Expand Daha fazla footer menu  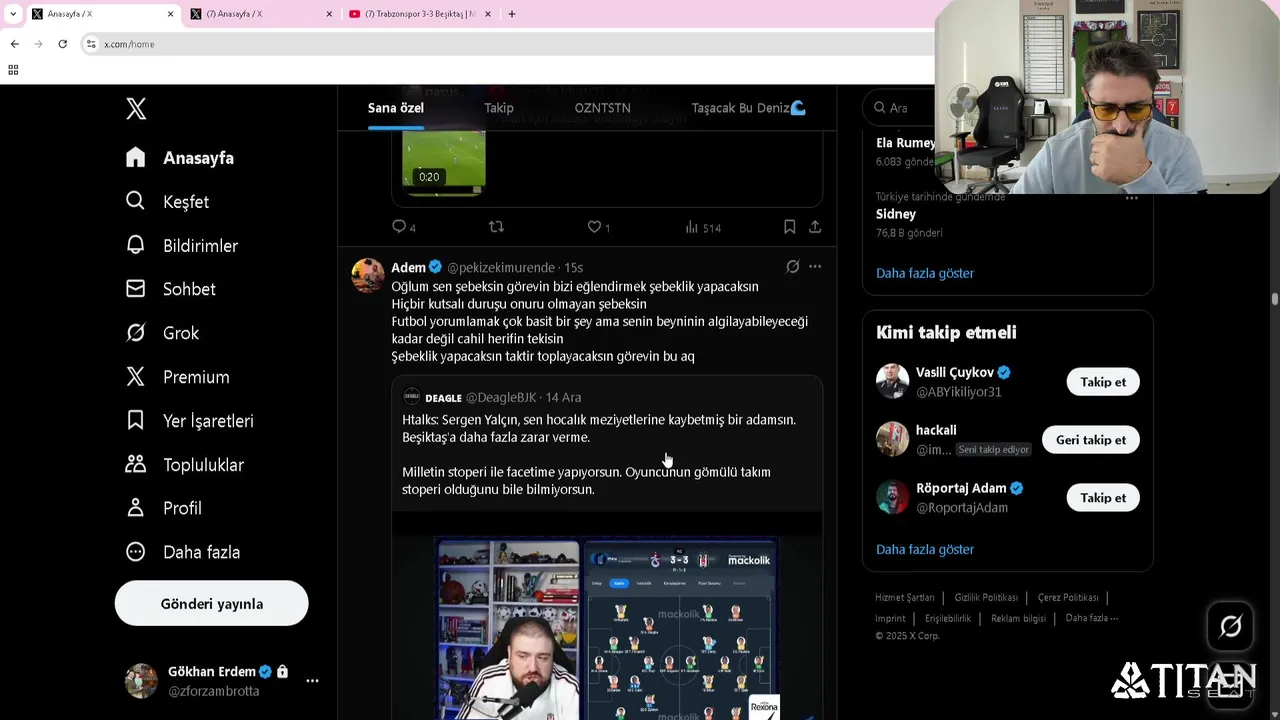point(1091,619)
